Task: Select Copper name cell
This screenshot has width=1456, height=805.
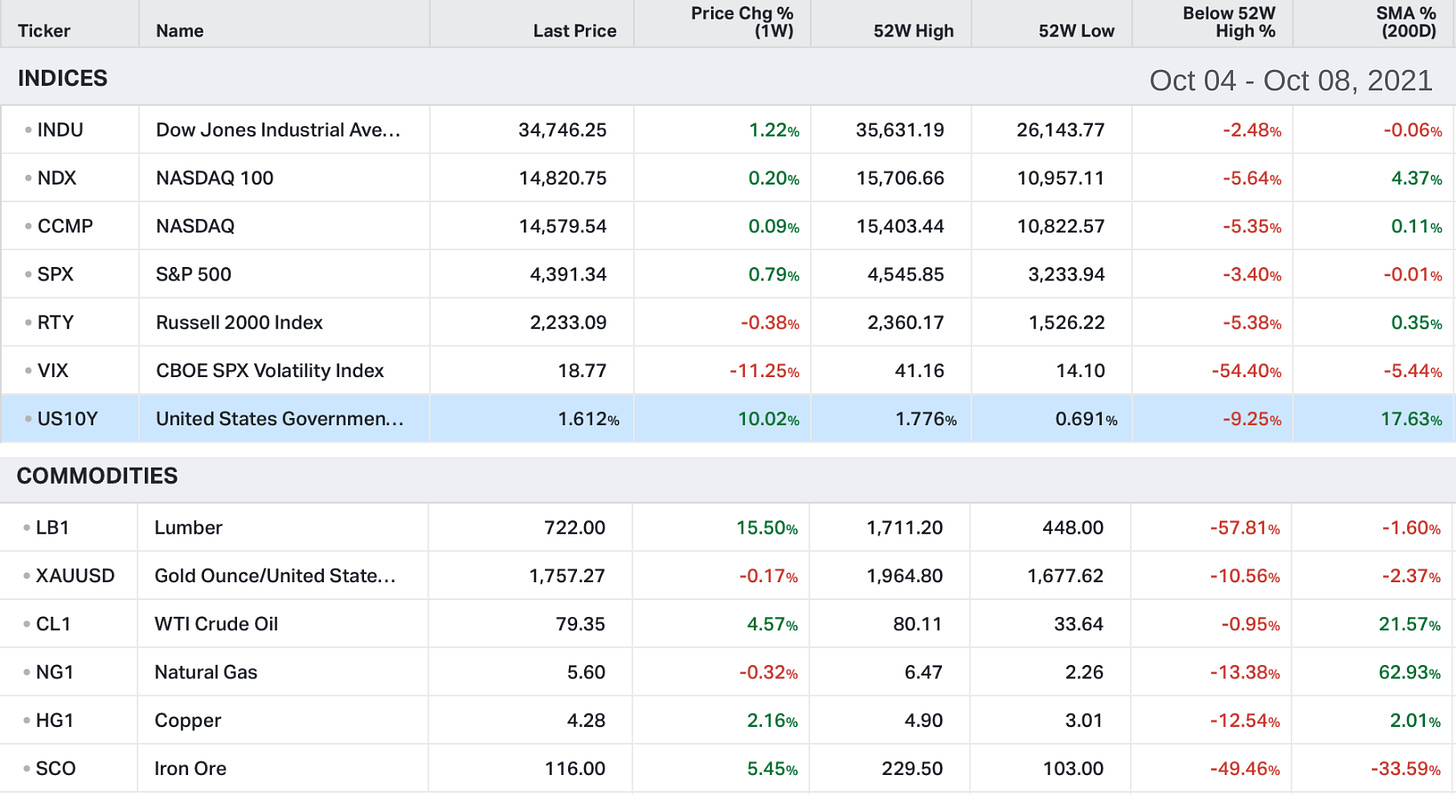Action: [188, 720]
